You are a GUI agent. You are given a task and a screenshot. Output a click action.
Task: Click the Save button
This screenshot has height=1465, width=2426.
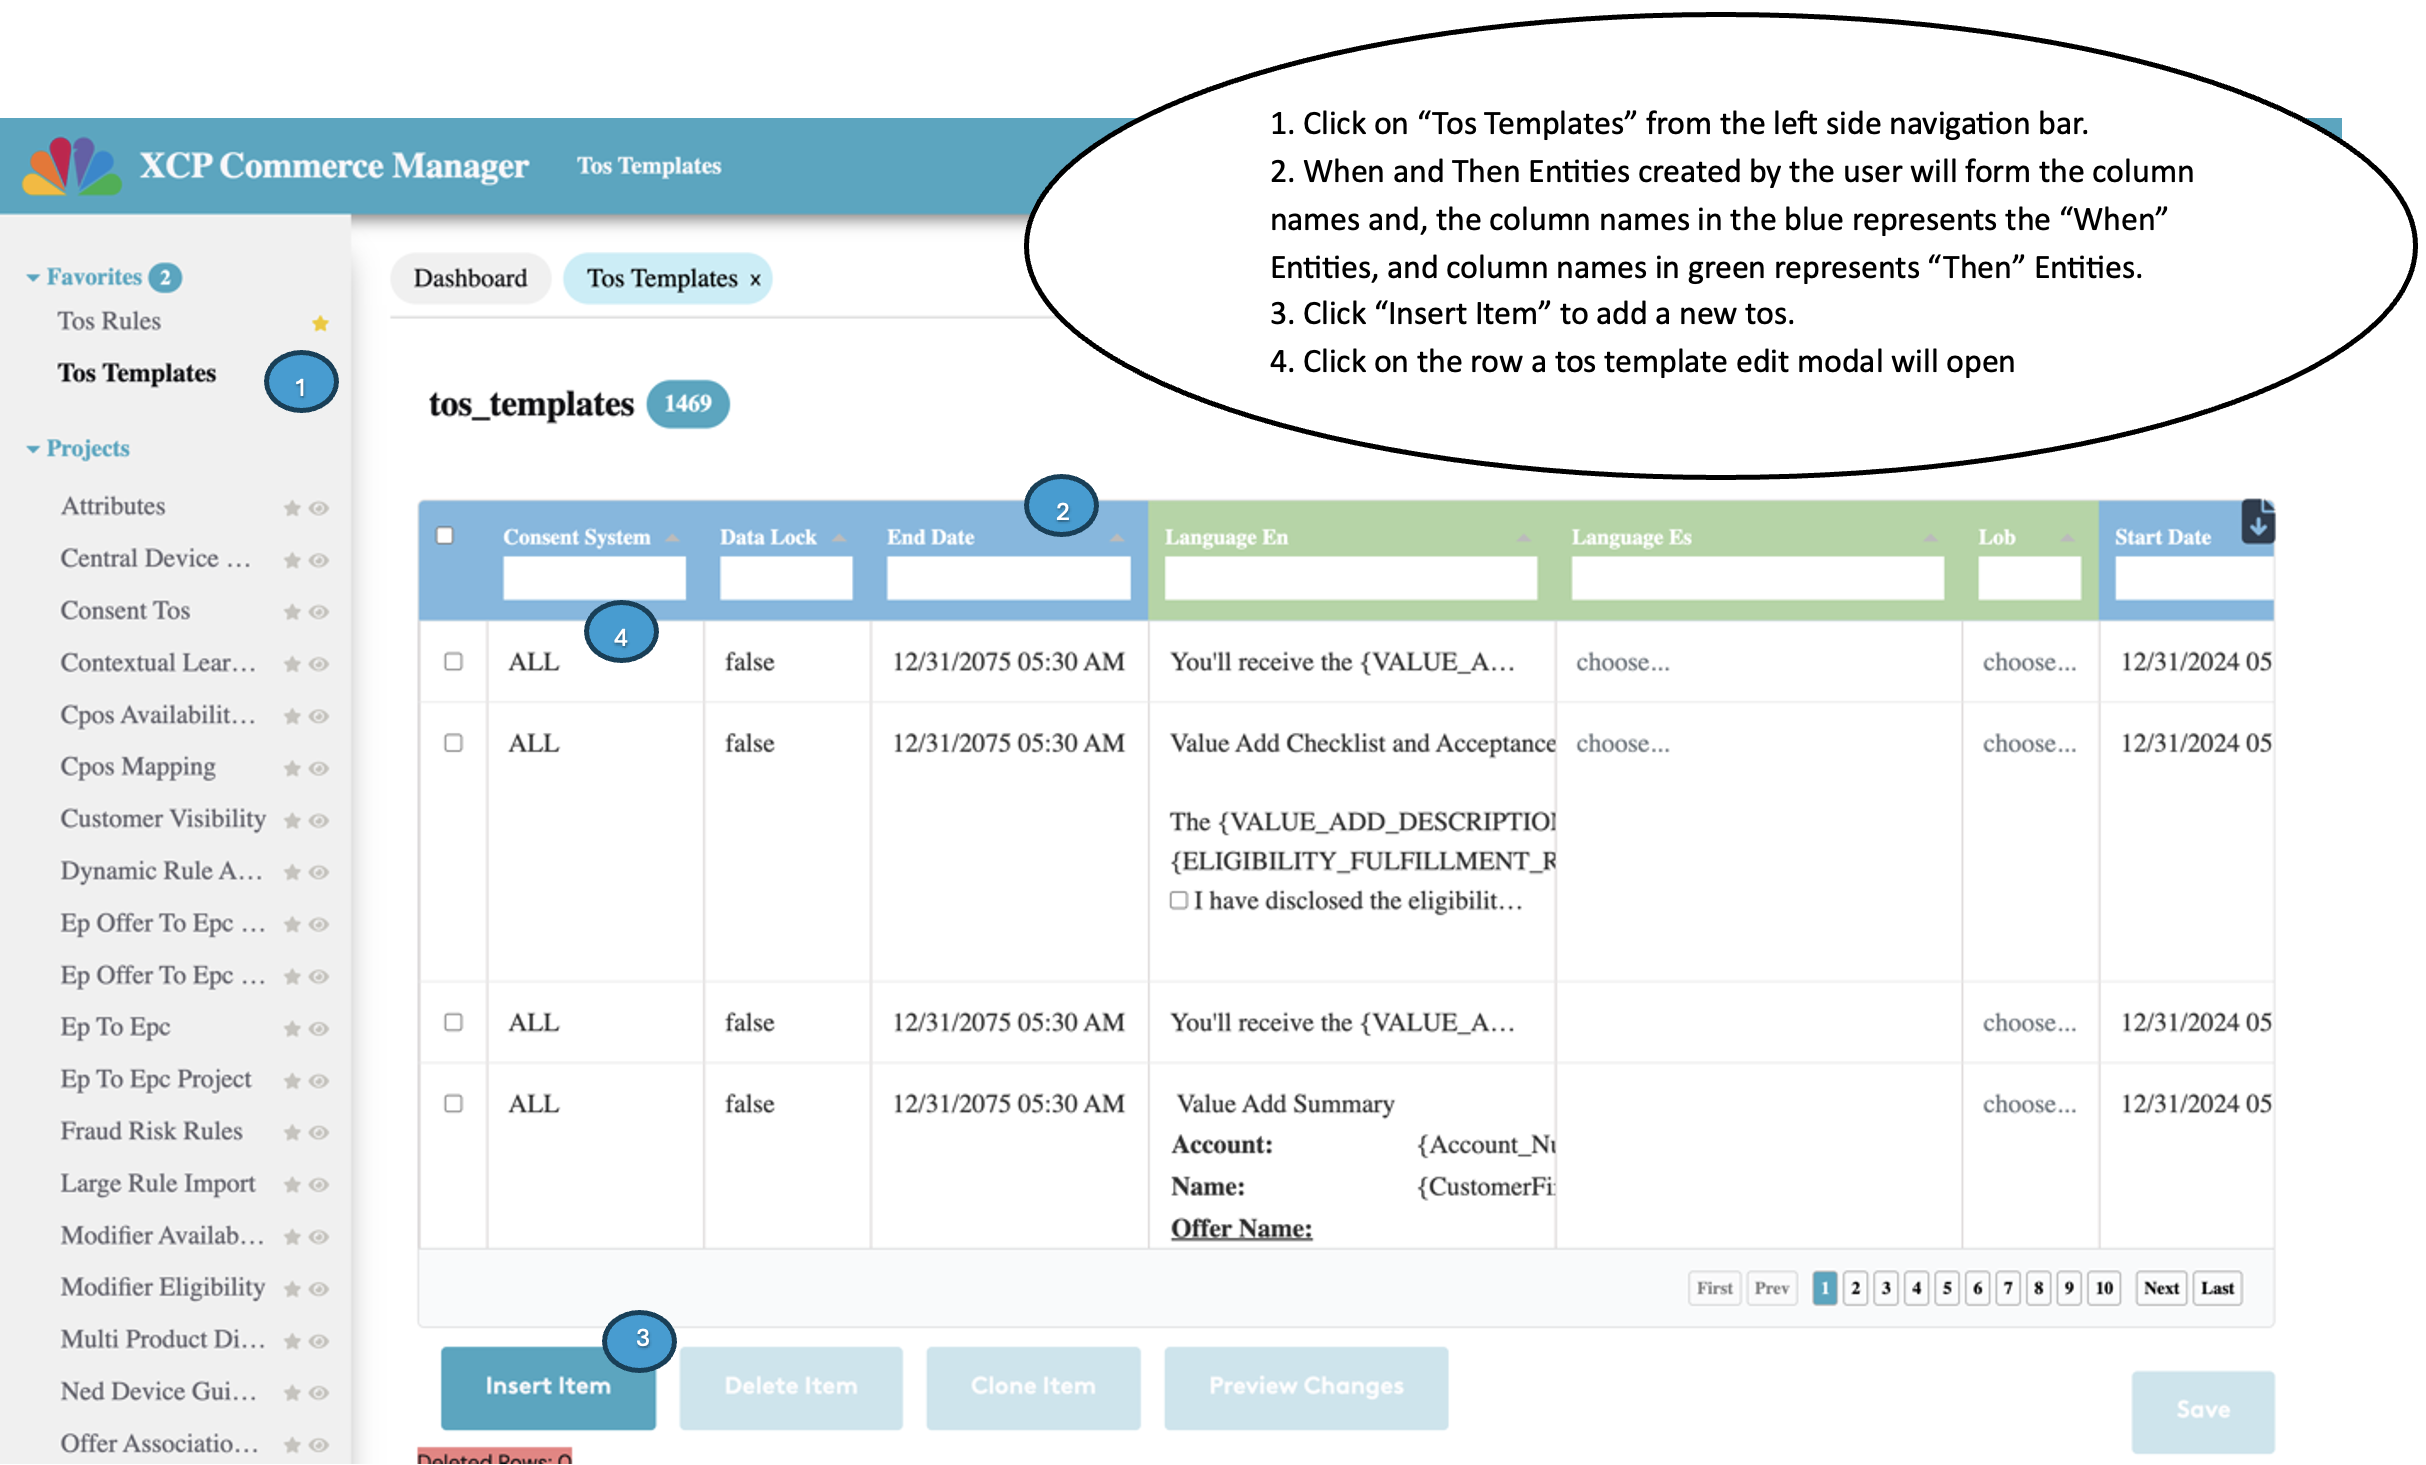tap(2203, 1411)
